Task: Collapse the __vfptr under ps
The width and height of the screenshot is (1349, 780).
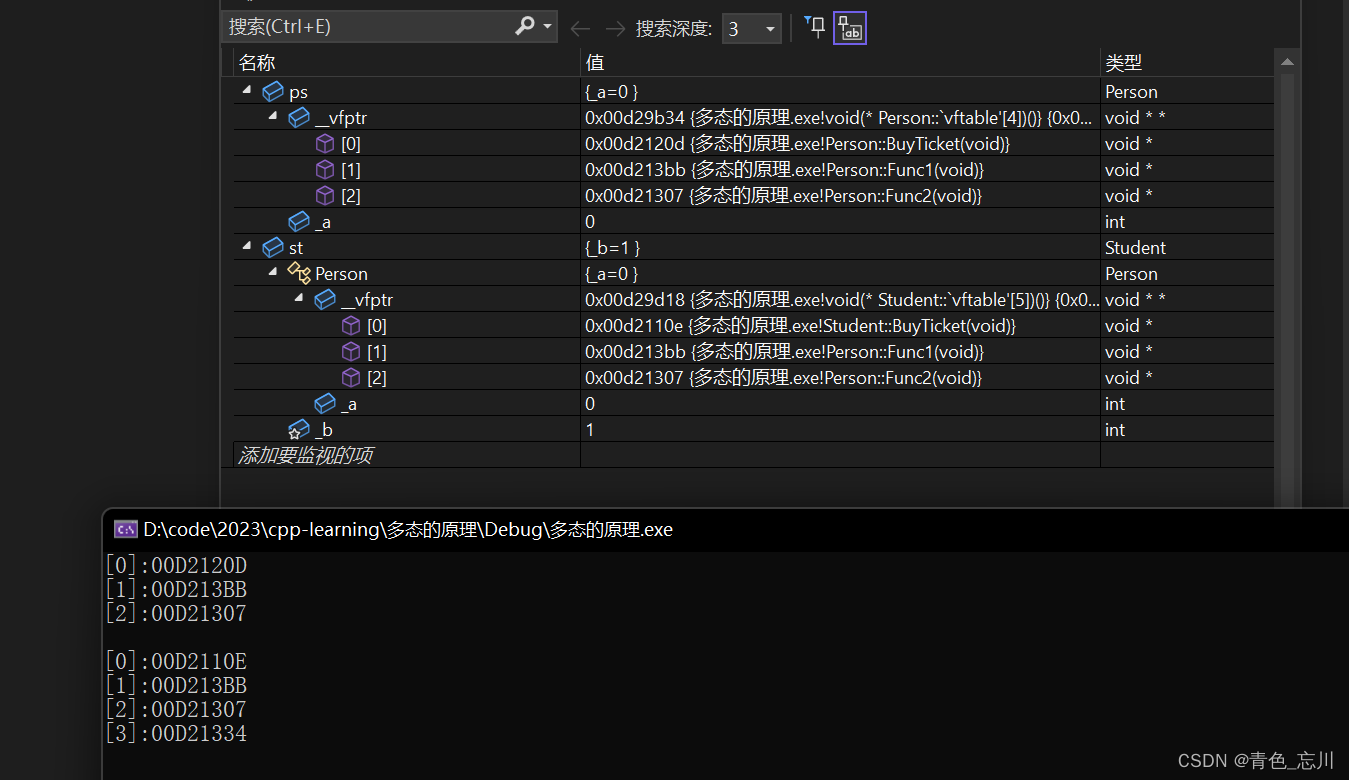Action: 273,117
